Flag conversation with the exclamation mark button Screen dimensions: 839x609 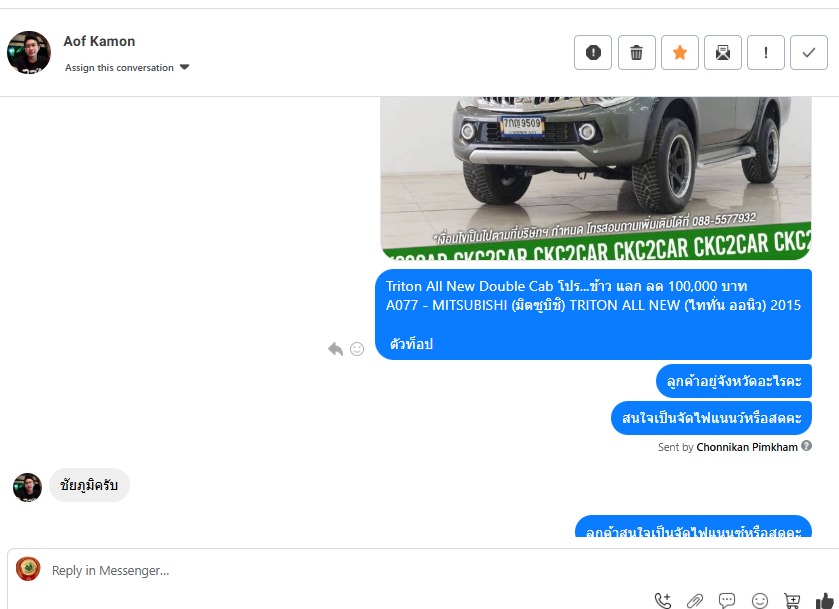[x=766, y=52]
